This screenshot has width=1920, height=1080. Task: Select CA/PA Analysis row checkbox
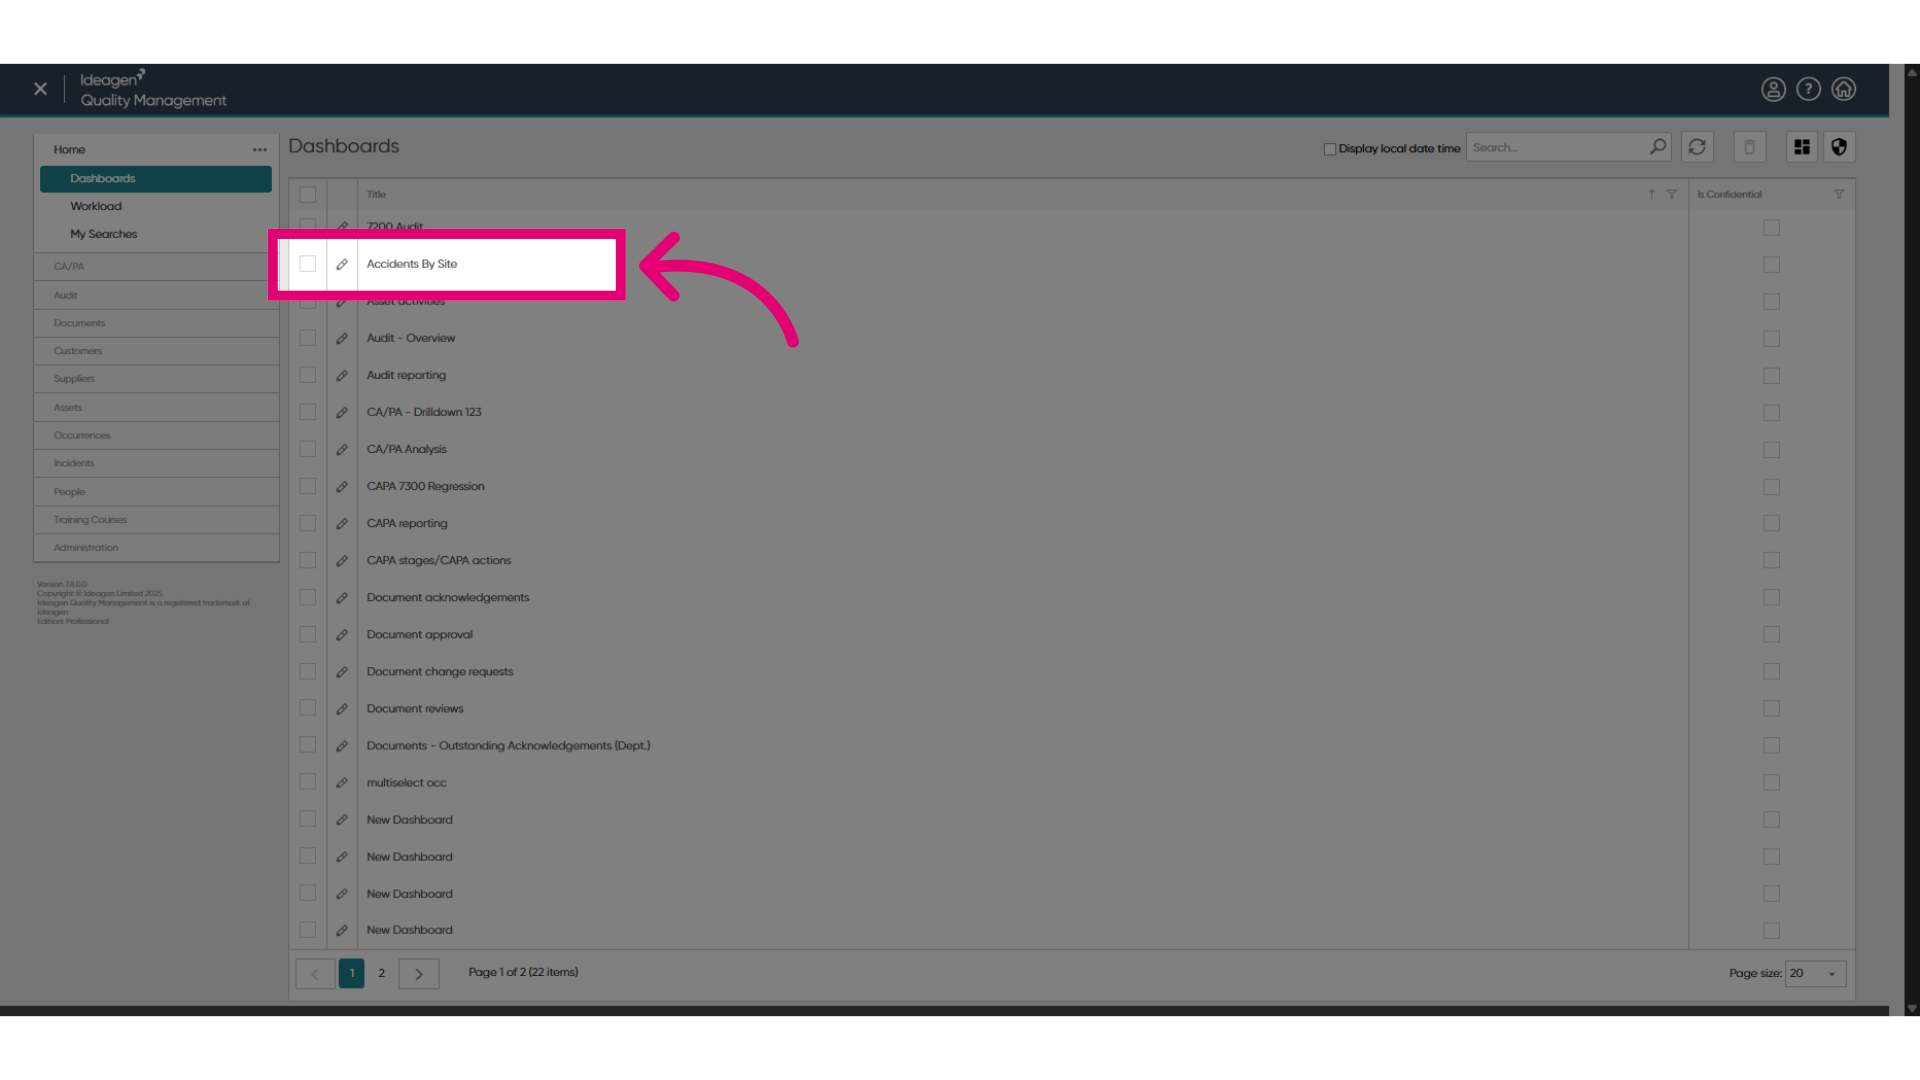[308, 449]
